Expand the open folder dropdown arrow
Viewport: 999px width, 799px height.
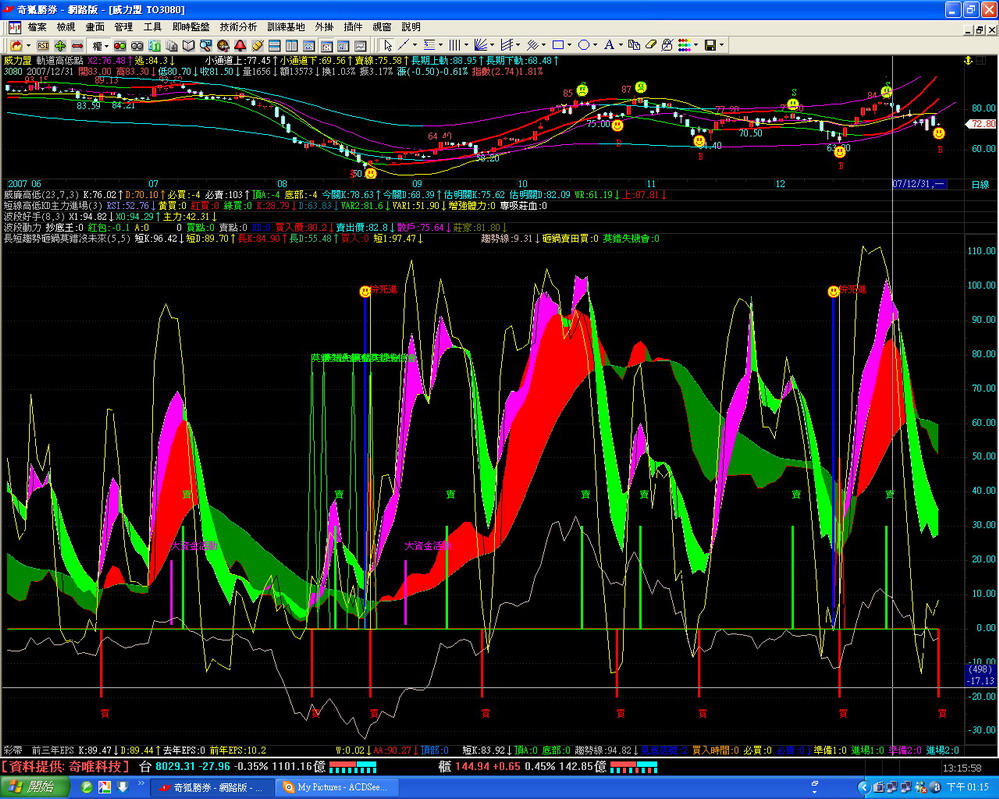[28, 45]
